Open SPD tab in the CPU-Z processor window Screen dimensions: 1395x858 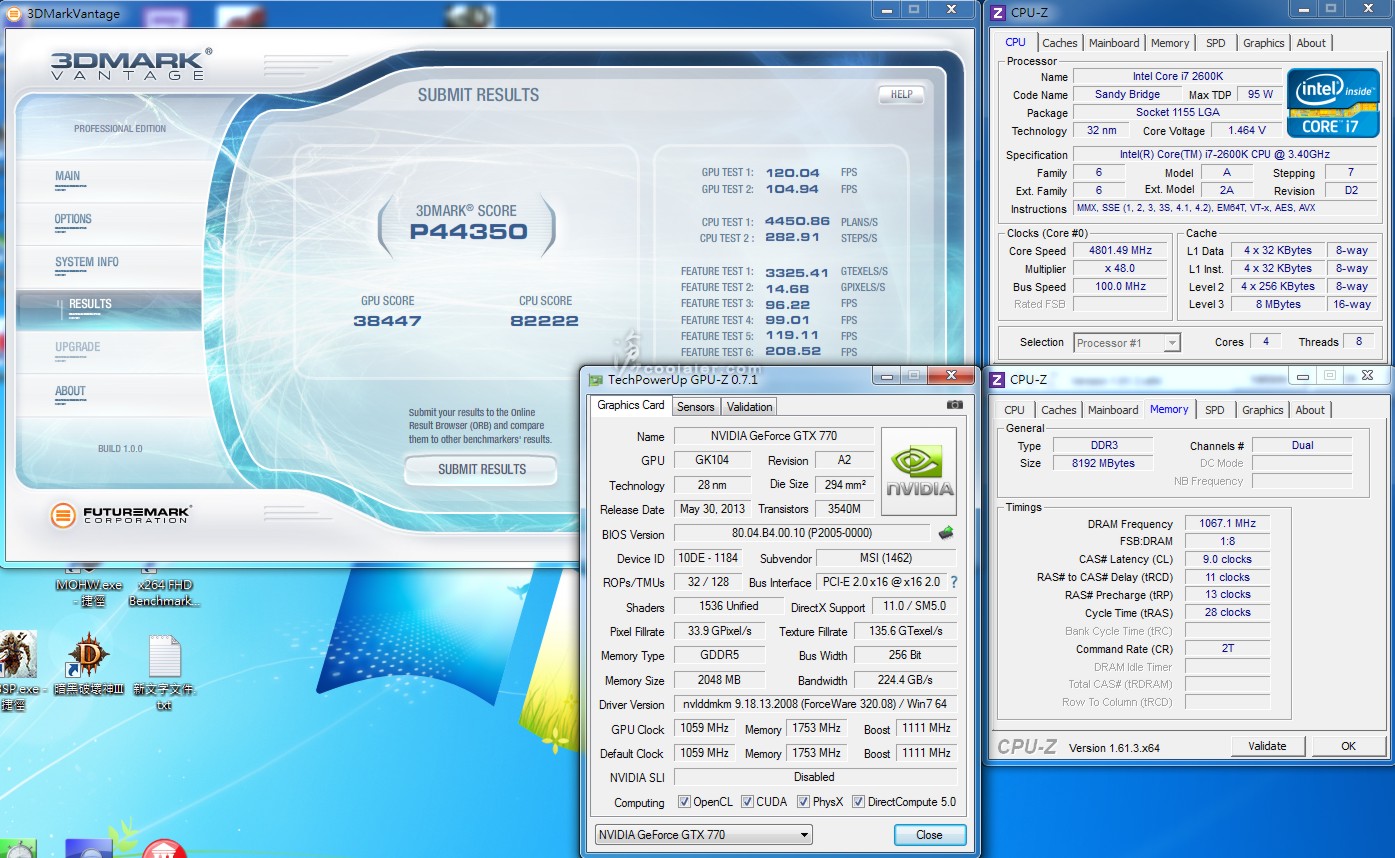(x=1215, y=43)
